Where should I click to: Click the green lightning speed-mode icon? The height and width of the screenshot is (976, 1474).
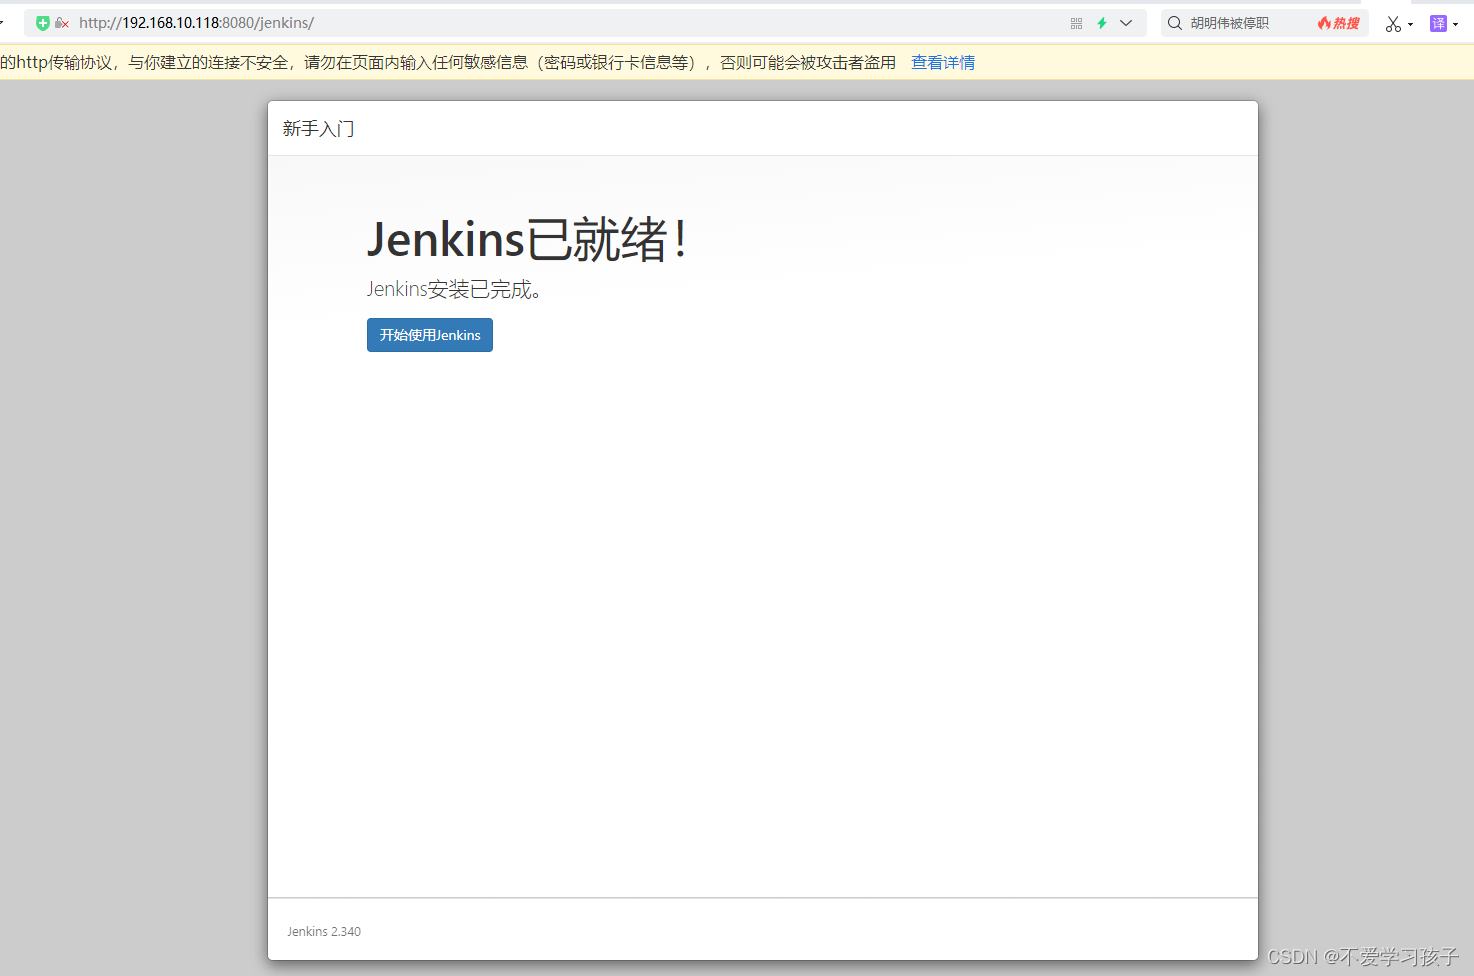click(x=1102, y=23)
